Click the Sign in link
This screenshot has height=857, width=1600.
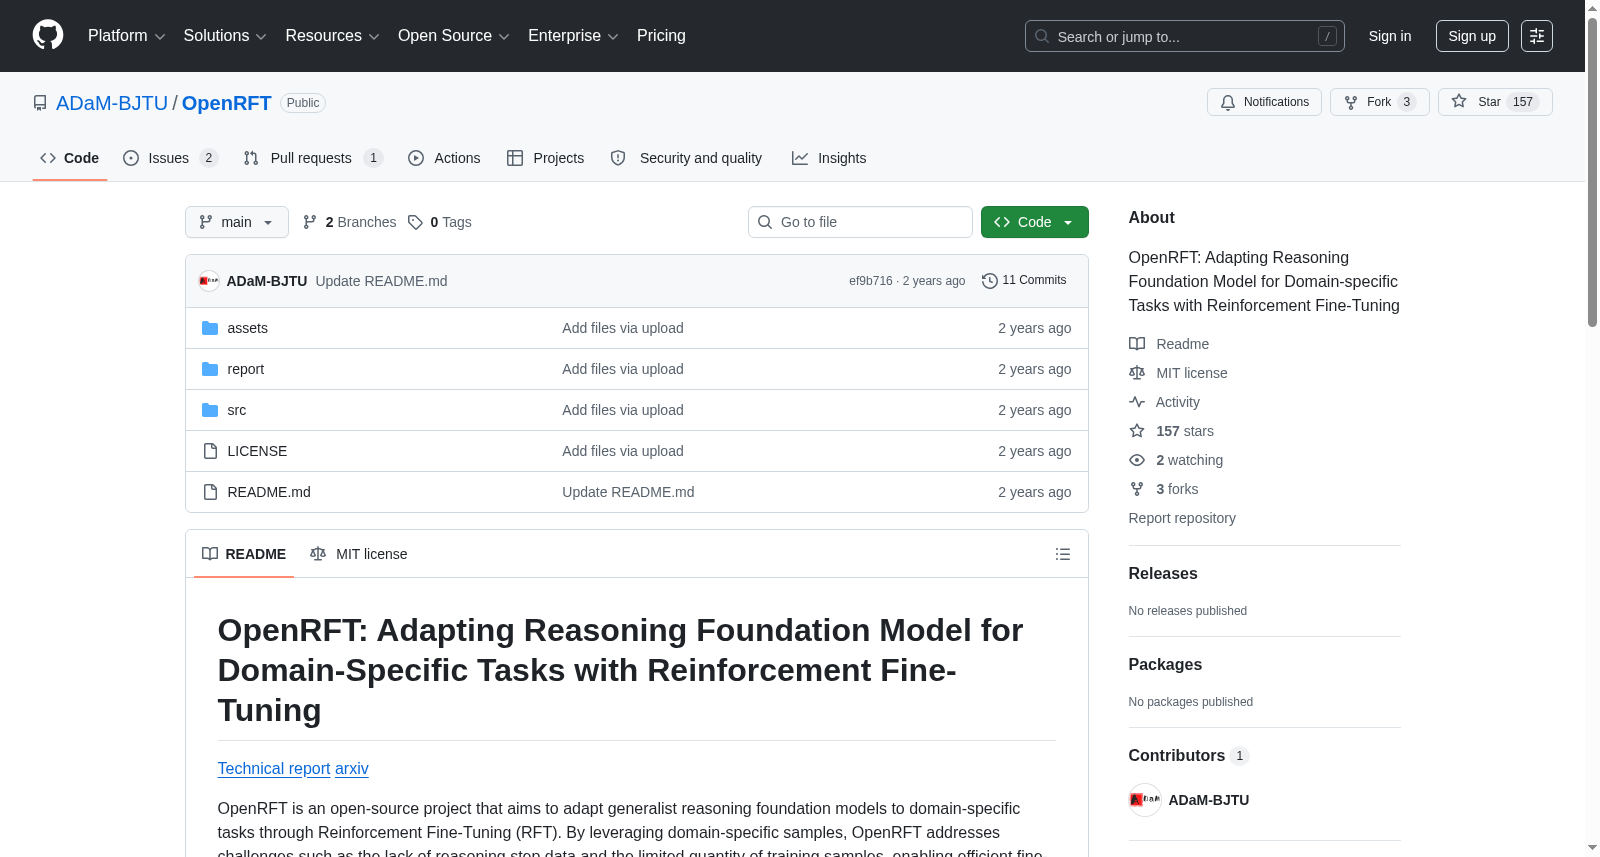1390,36
